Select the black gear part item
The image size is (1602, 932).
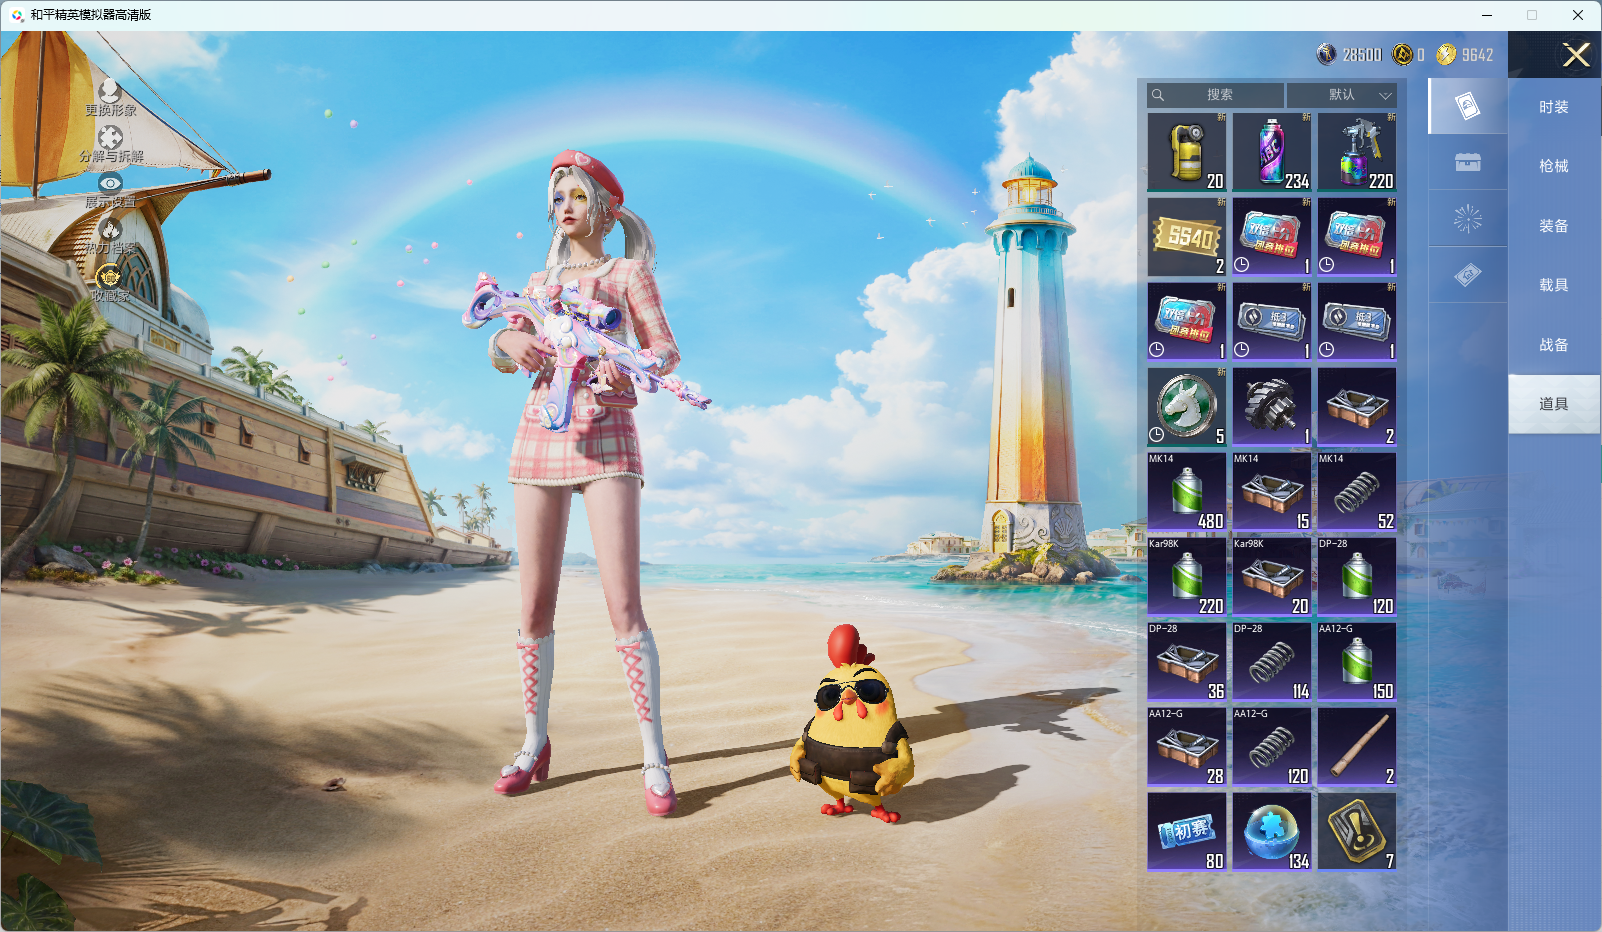(x=1272, y=407)
